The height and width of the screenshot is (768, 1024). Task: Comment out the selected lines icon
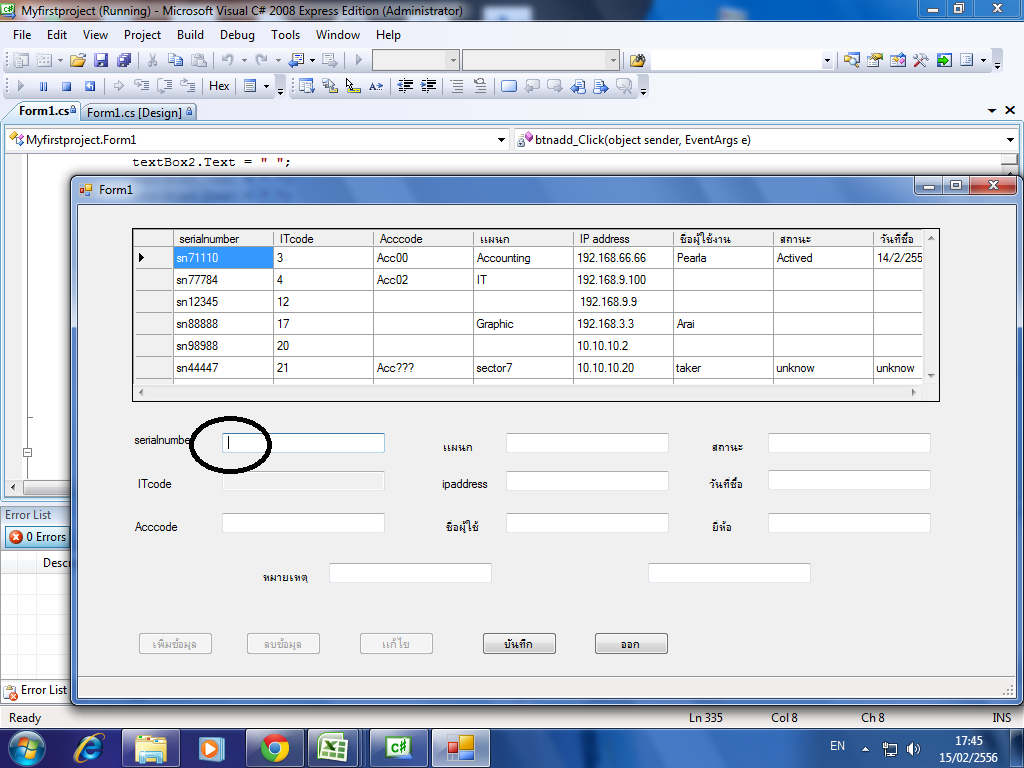click(x=457, y=86)
